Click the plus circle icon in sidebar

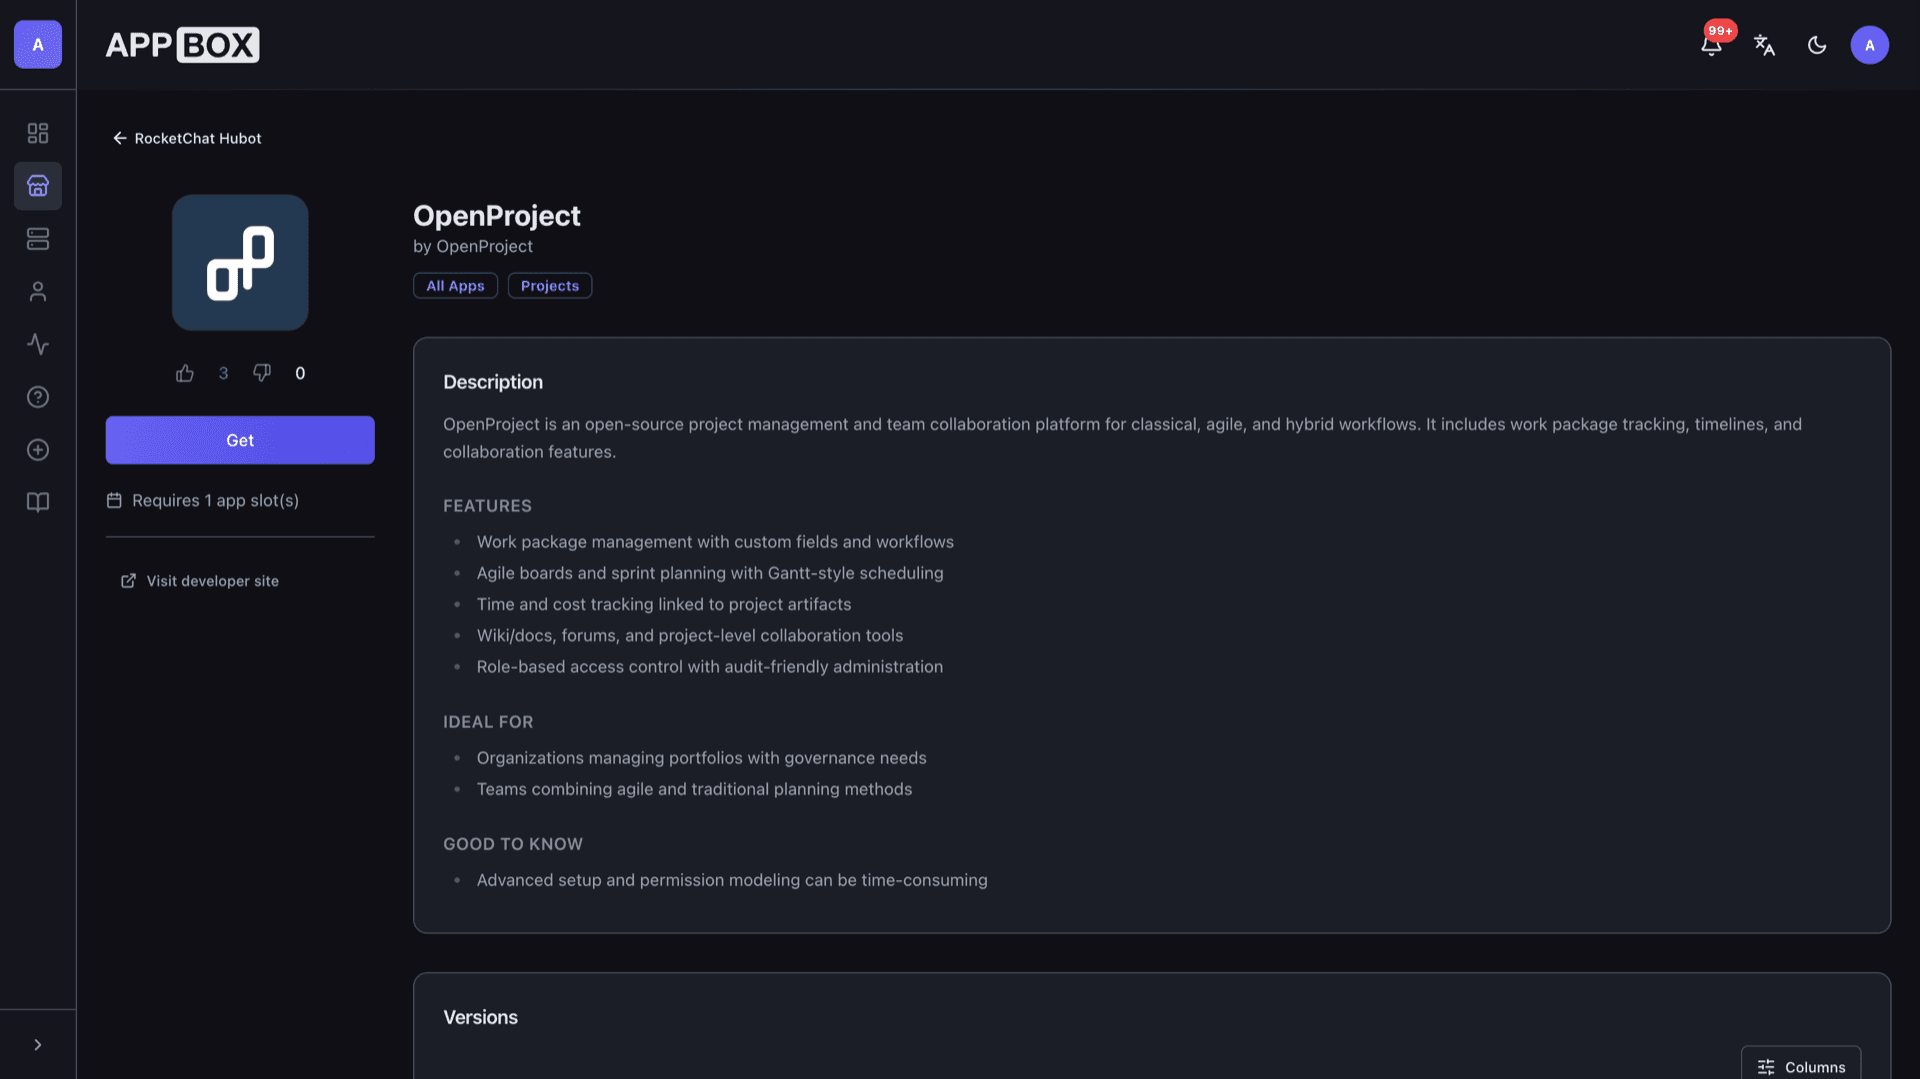point(38,450)
